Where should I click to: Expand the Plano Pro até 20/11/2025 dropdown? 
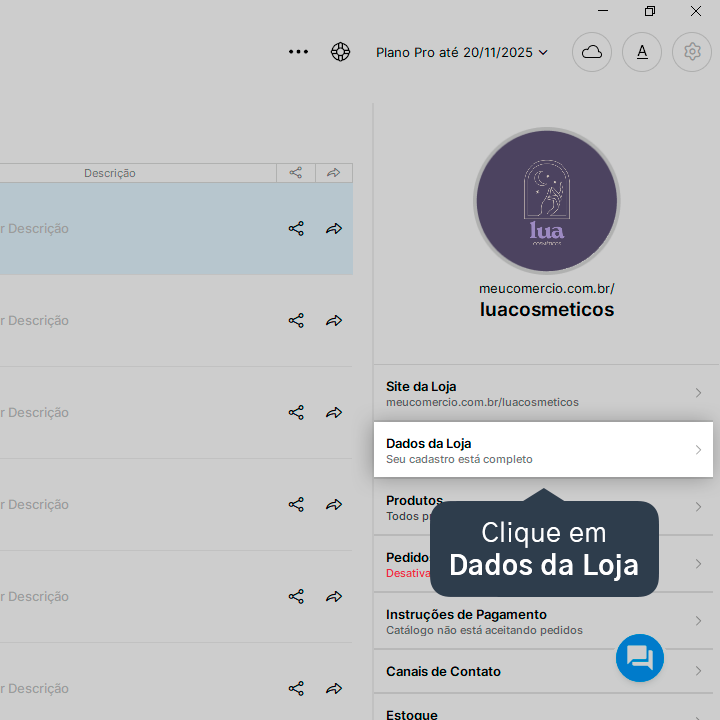tap(461, 52)
